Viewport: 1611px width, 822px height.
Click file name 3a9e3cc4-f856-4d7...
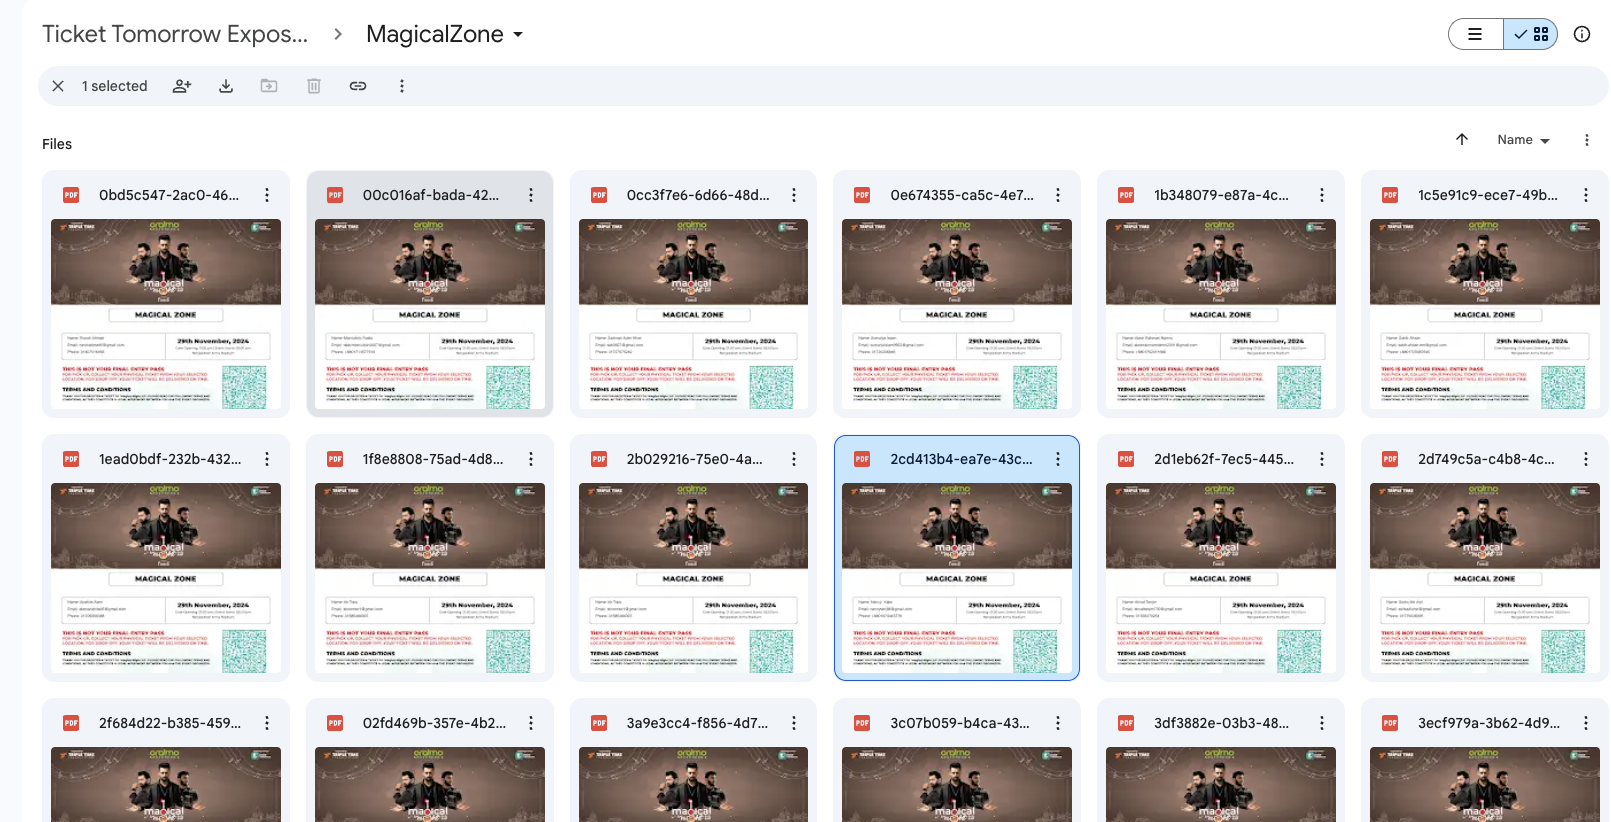[697, 723]
